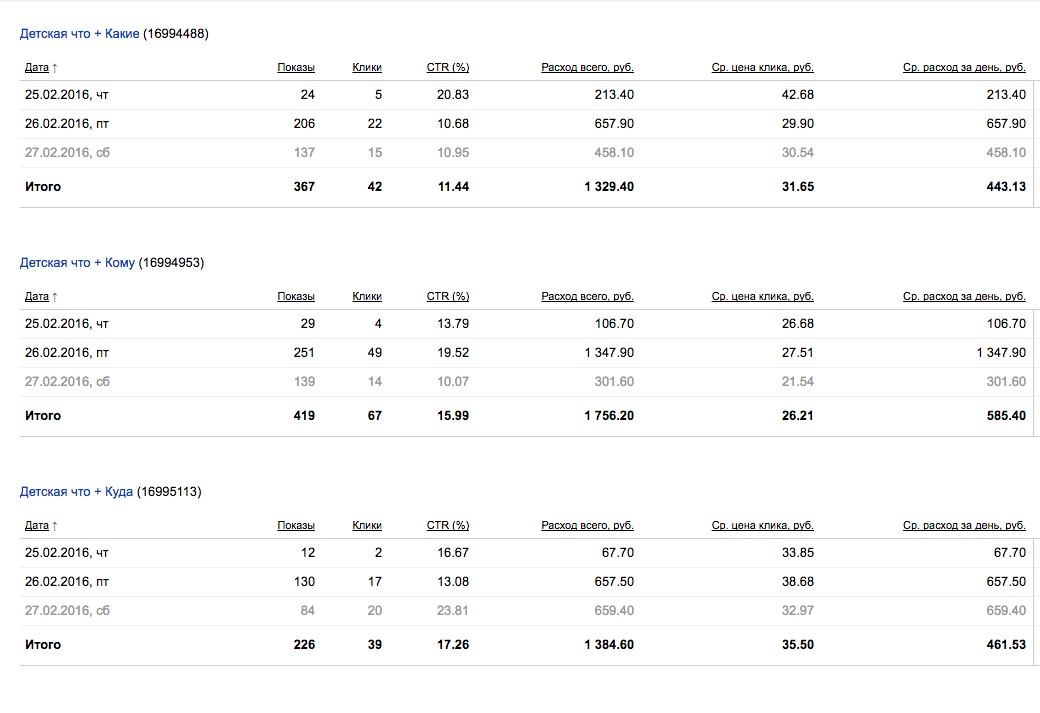Sort second table by Показы column
Viewport: 1040px width, 713px height.
tap(296, 296)
